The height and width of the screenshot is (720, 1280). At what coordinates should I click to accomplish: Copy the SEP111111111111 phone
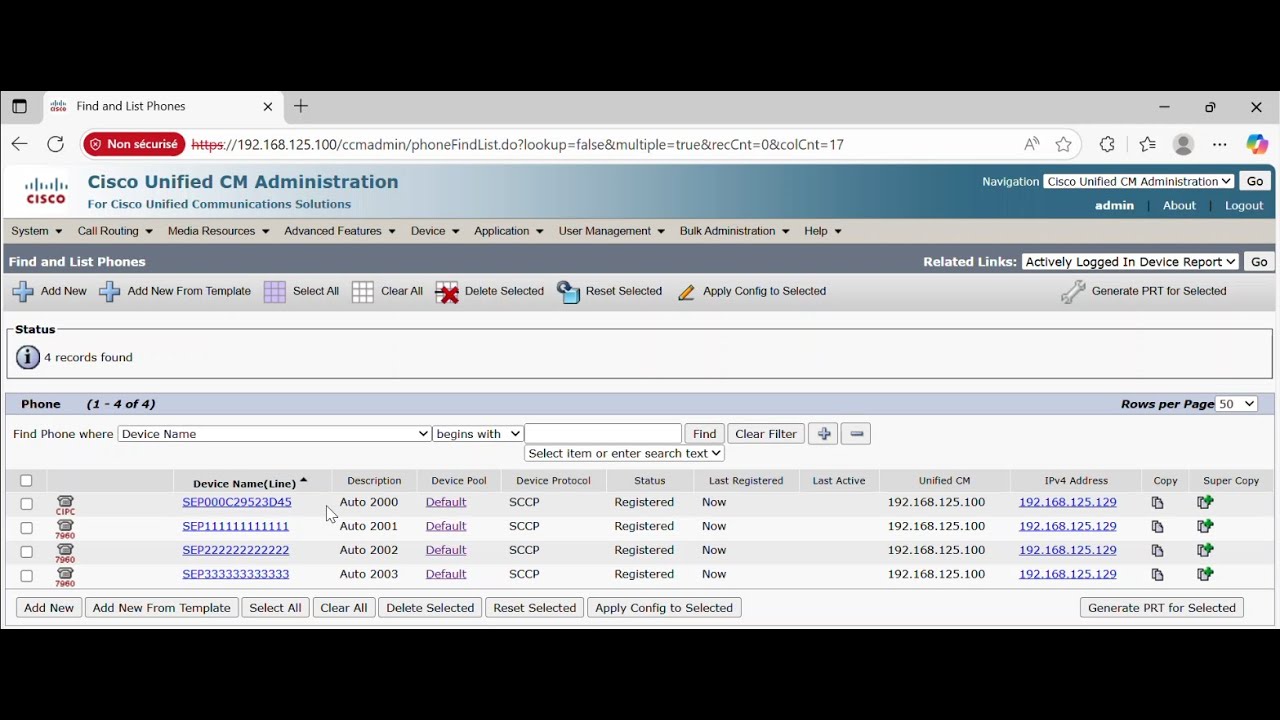pos(1157,527)
